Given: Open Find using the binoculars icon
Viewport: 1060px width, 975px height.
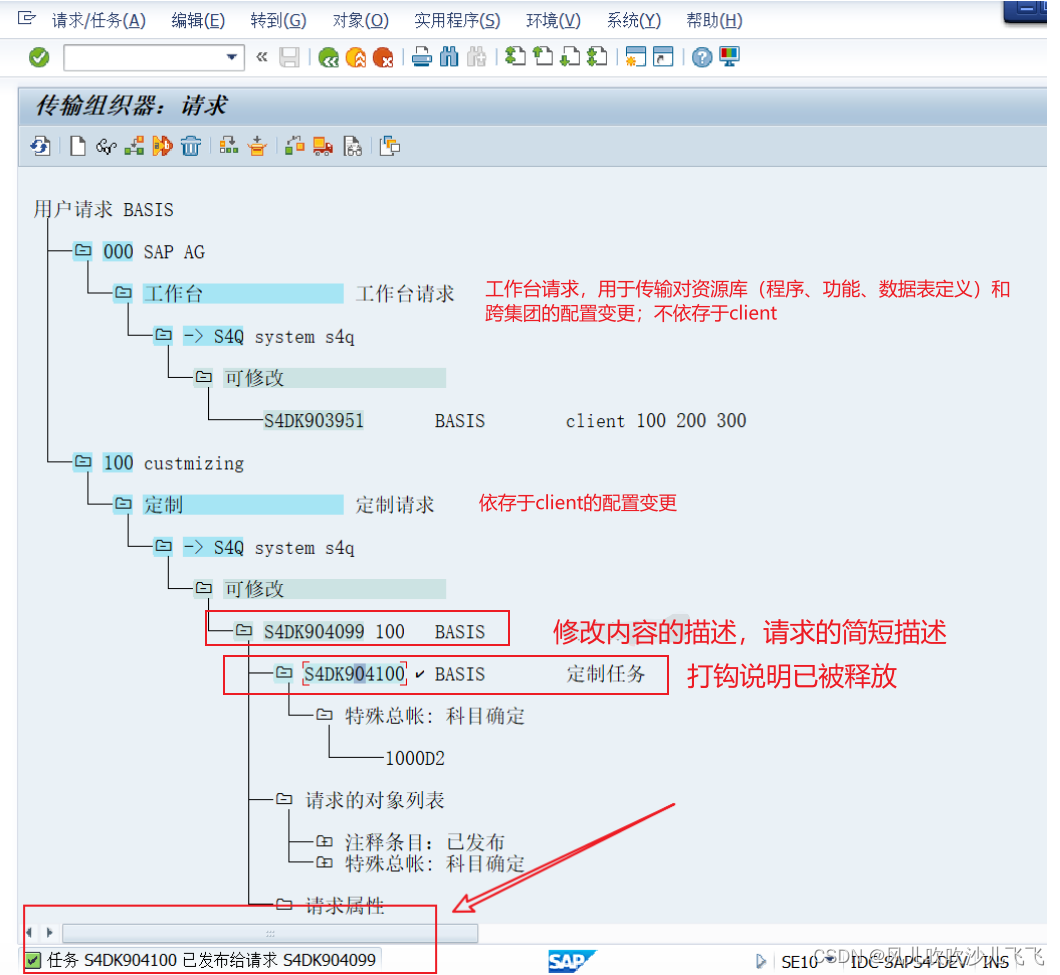Looking at the screenshot, I should point(448,57).
